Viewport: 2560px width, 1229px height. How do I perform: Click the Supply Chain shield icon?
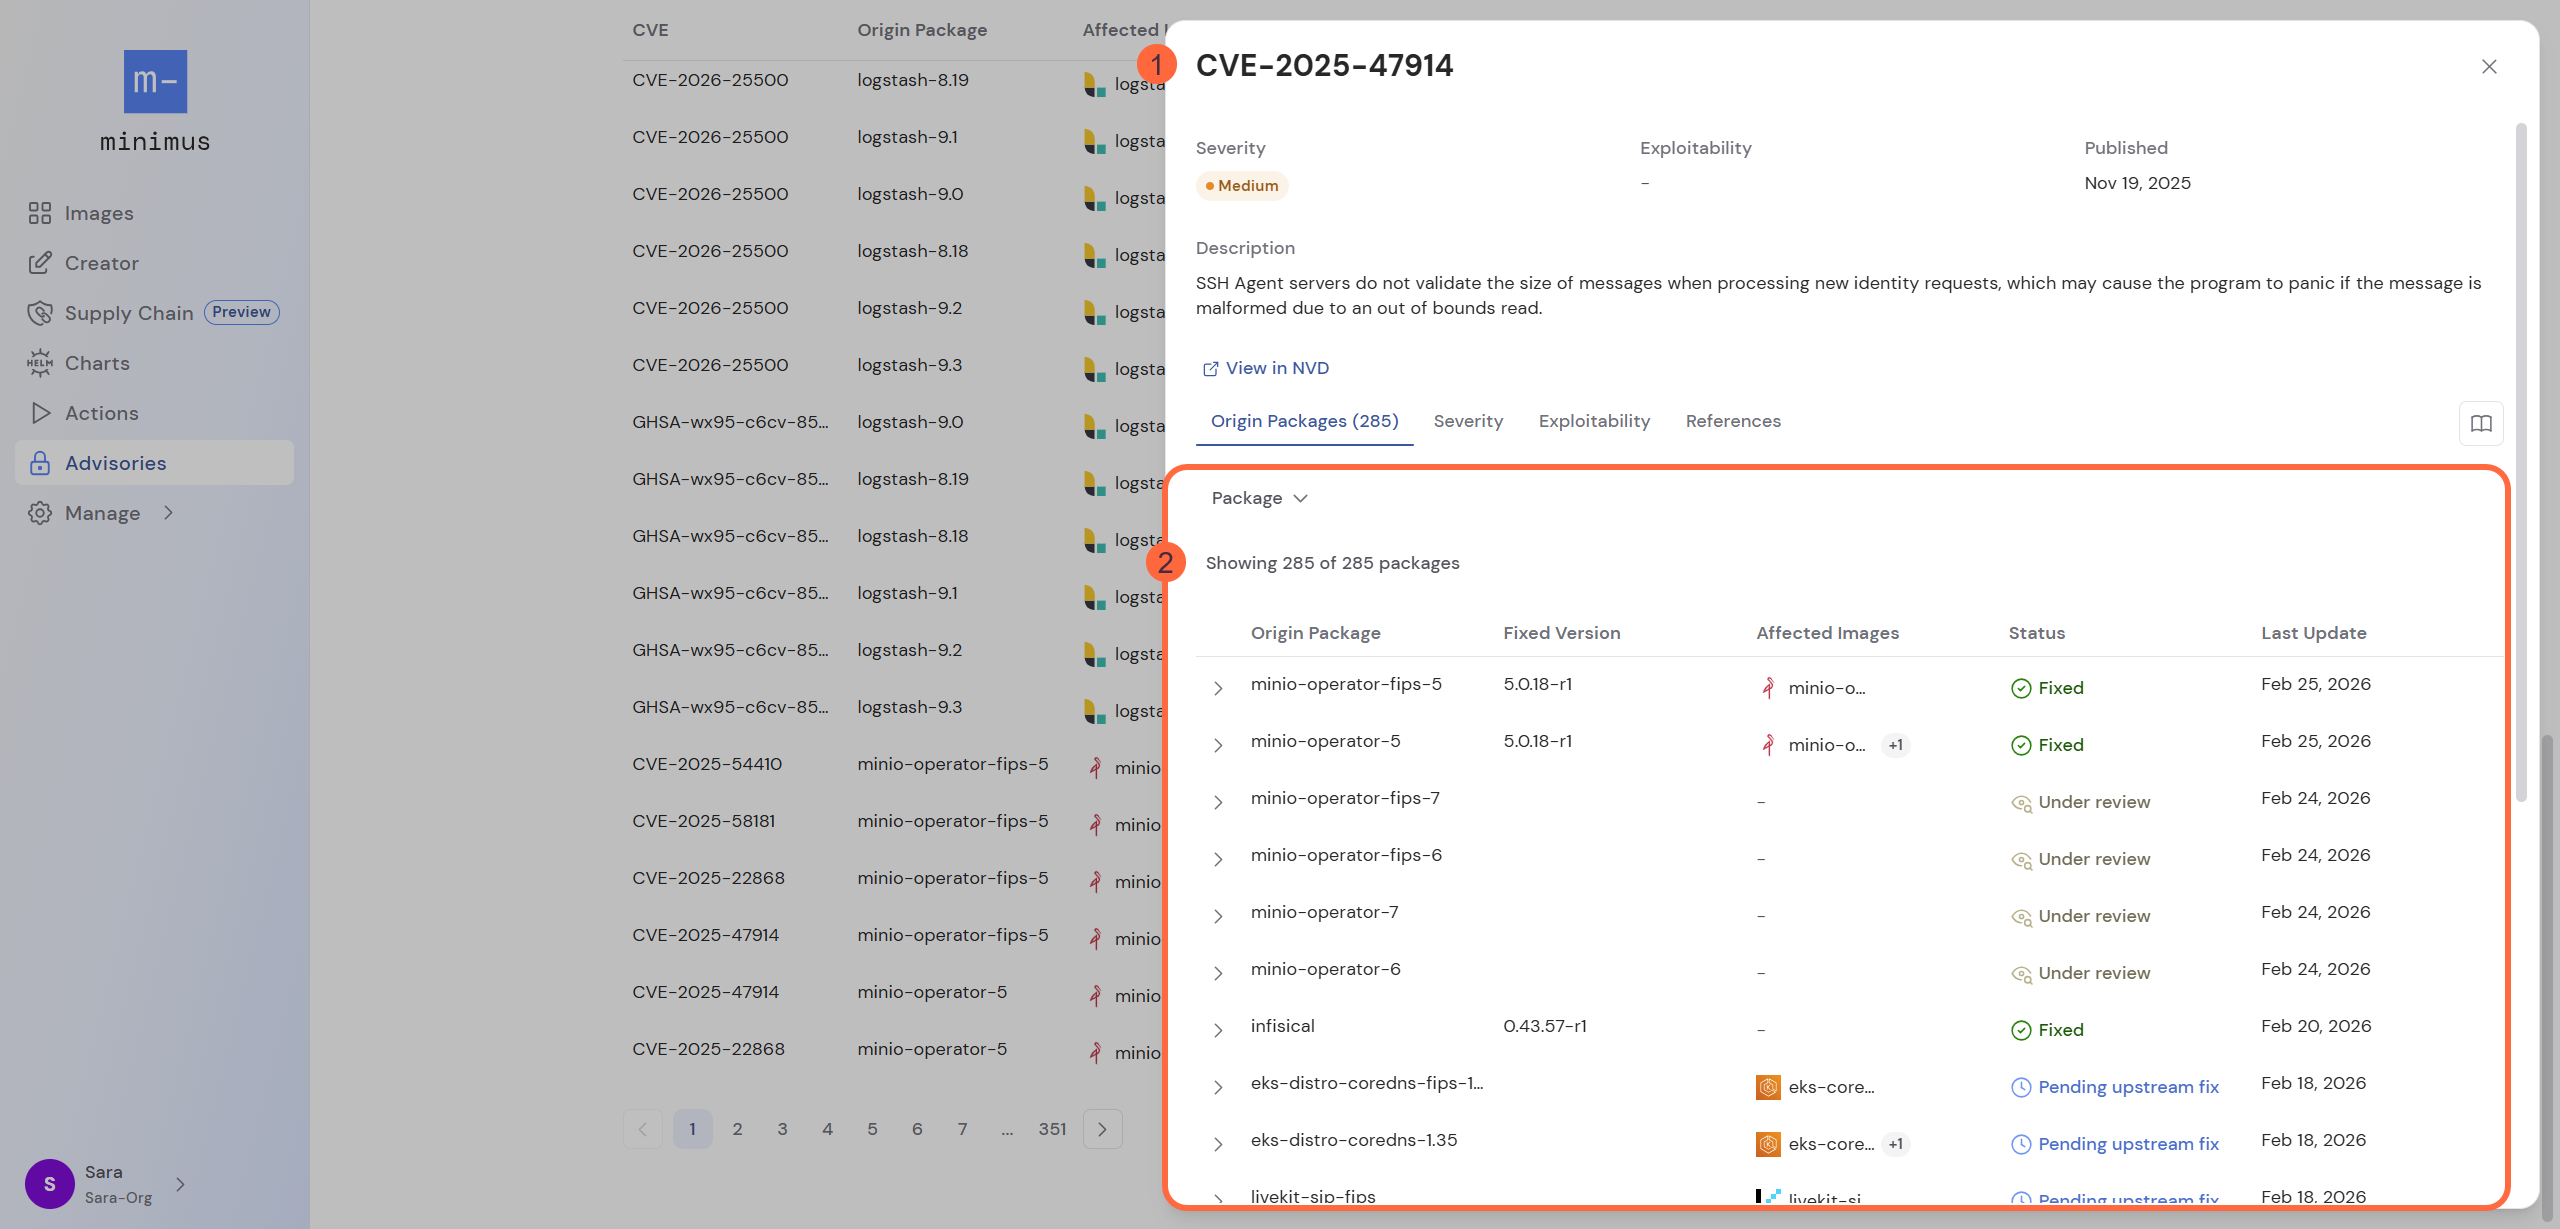(40, 313)
